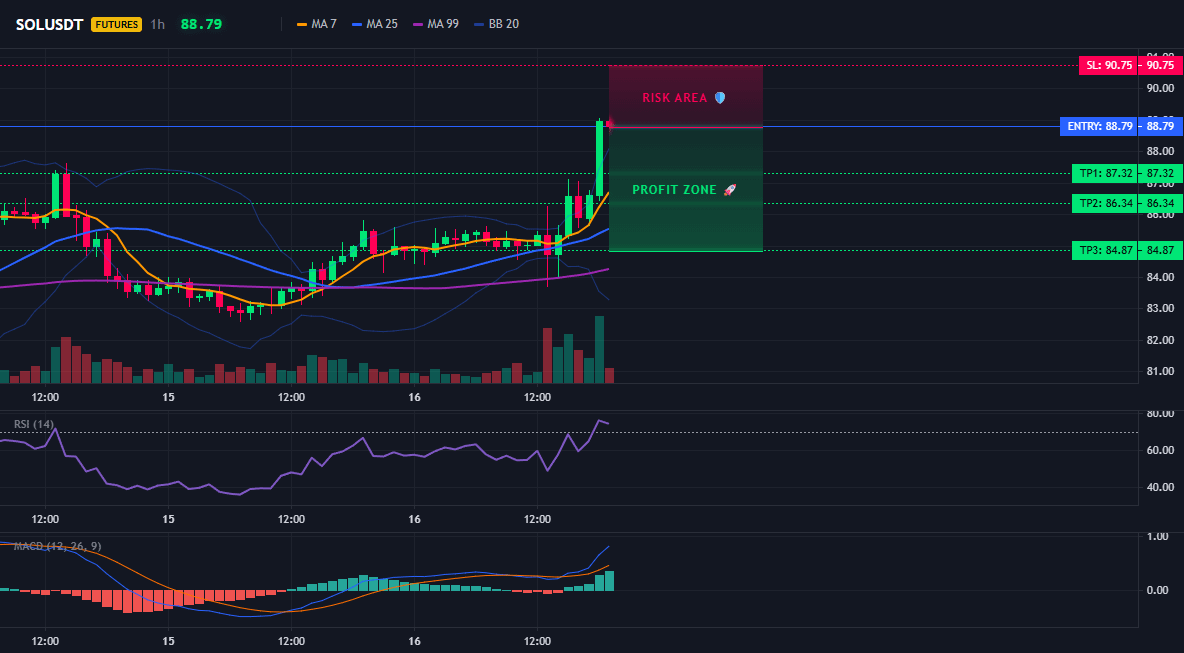Click the 80.00 RSI axis value
1184x653 pixels.
pyautogui.click(x=1161, y=414)
